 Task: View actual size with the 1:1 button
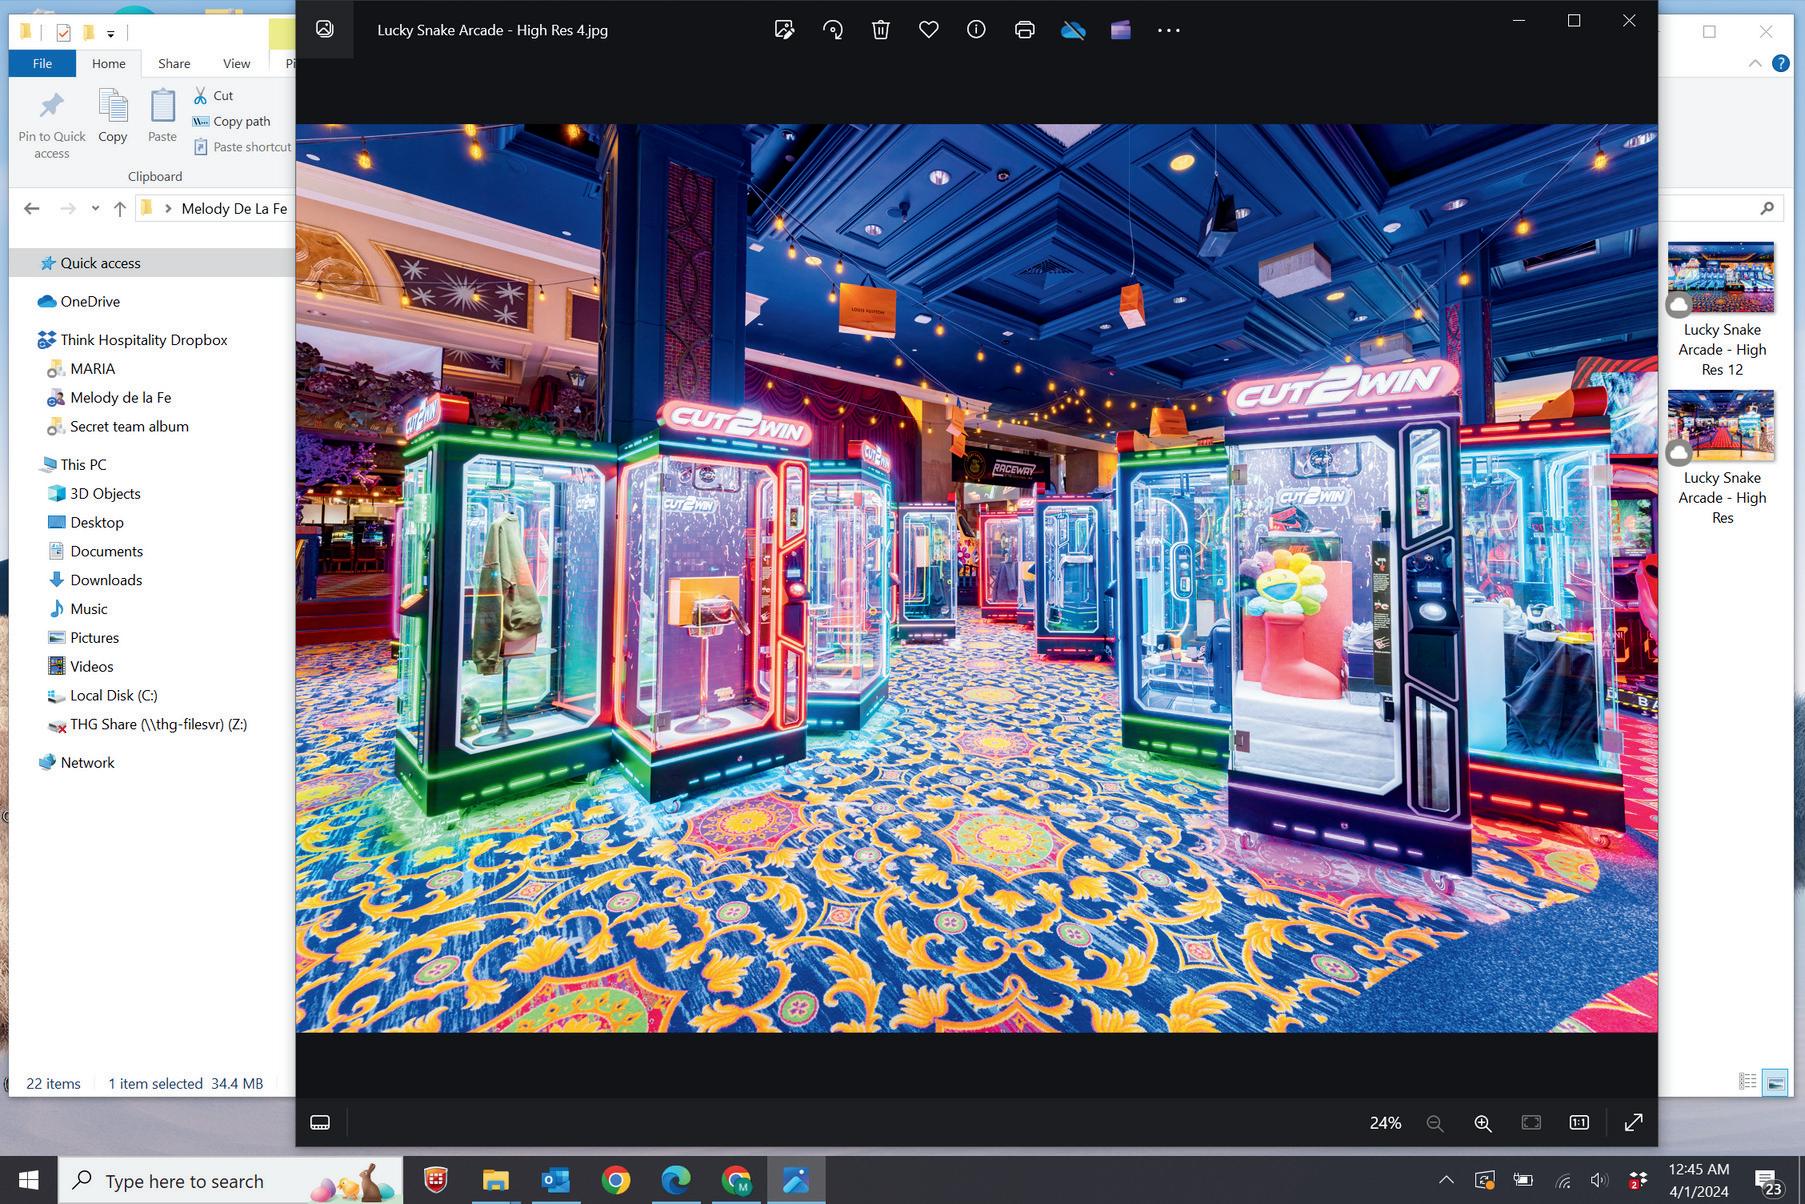tap(1579, 1123)
